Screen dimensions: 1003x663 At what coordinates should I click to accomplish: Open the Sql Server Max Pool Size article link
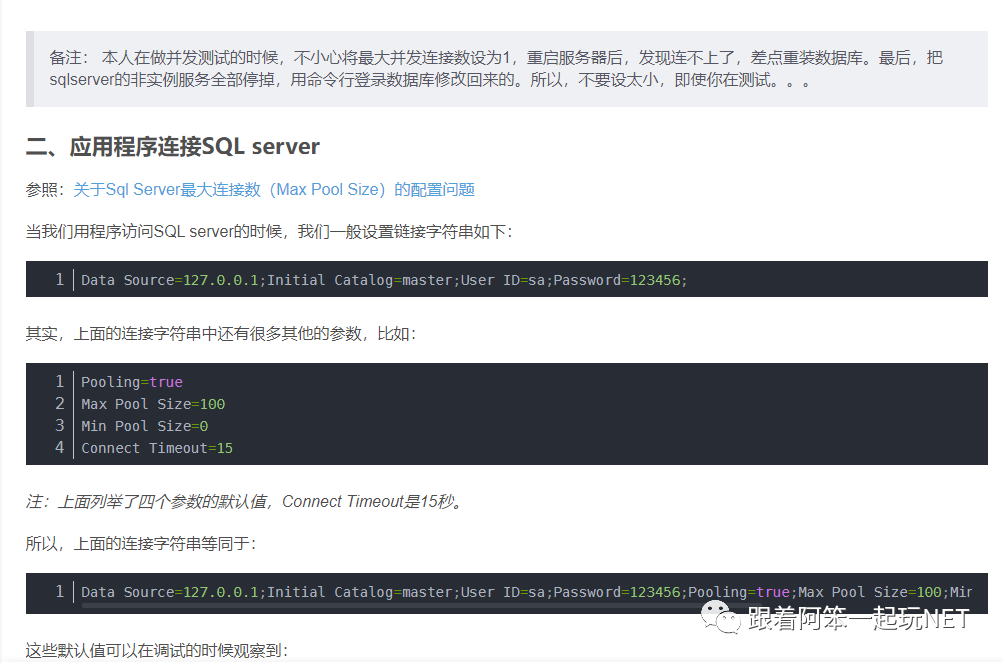click(274, 189)
